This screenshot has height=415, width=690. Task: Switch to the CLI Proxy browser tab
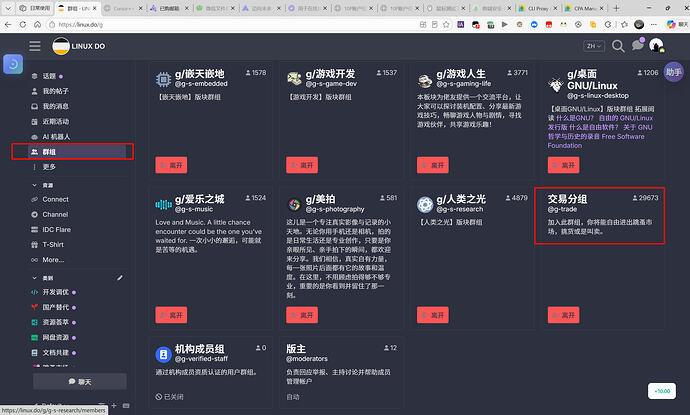[x=537, y=8]
